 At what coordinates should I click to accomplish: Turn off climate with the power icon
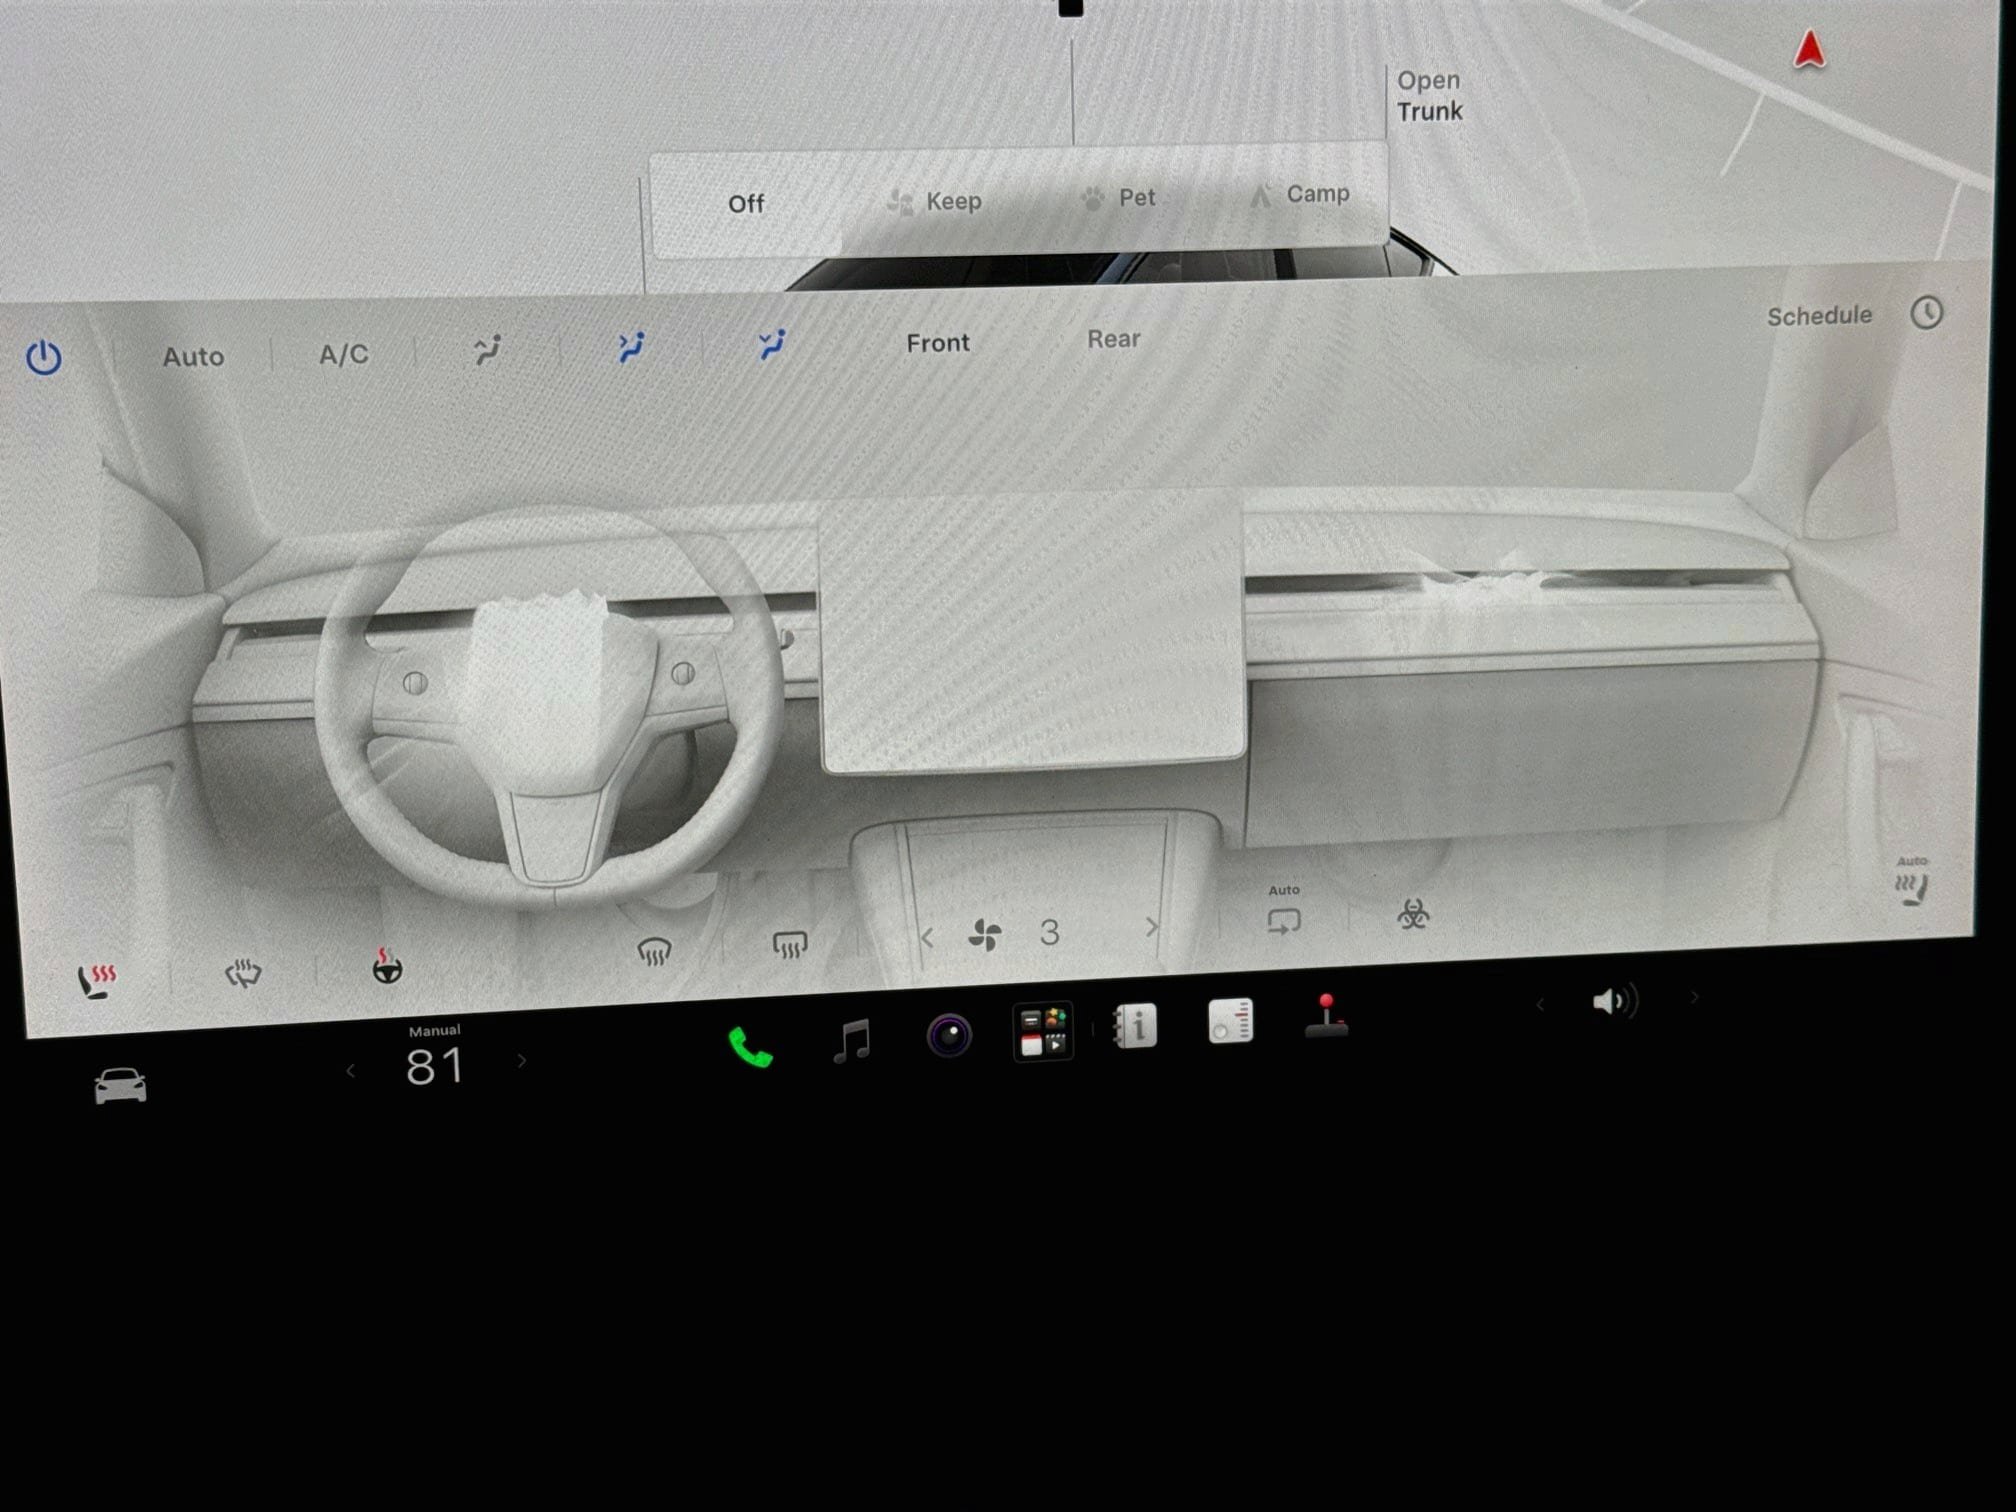pos(44,357)
